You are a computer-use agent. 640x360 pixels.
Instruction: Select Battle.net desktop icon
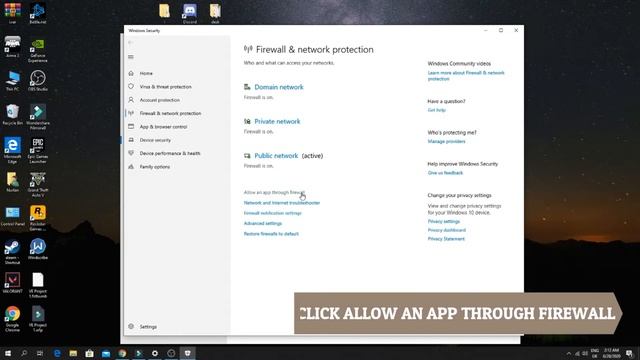[38, 13]
